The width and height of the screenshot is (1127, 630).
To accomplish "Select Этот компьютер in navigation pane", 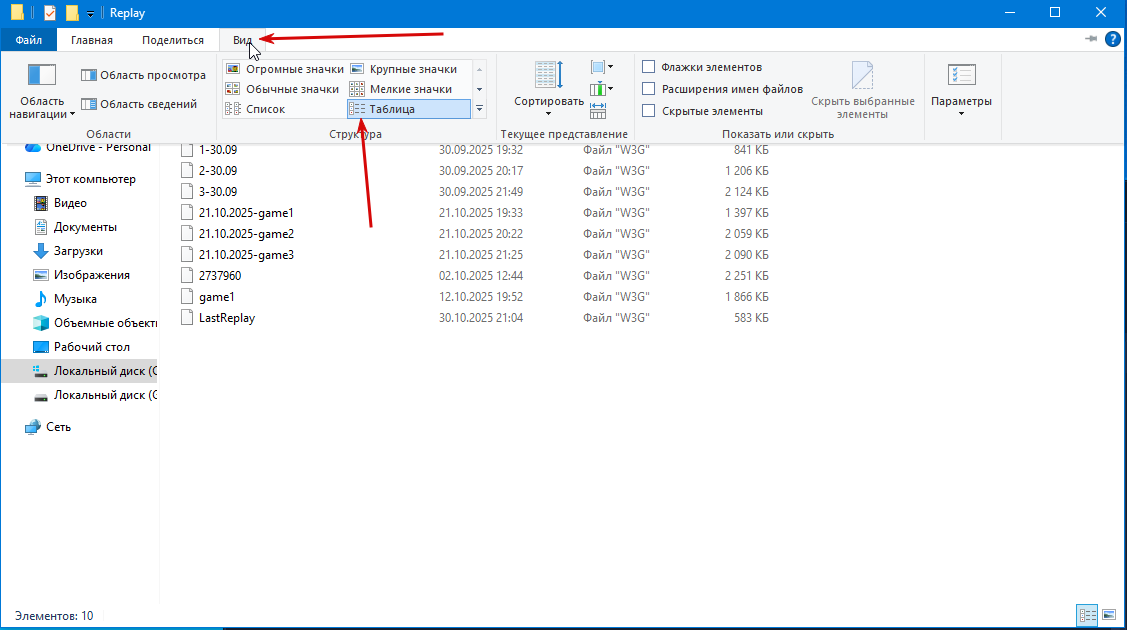I will point(80,179).
